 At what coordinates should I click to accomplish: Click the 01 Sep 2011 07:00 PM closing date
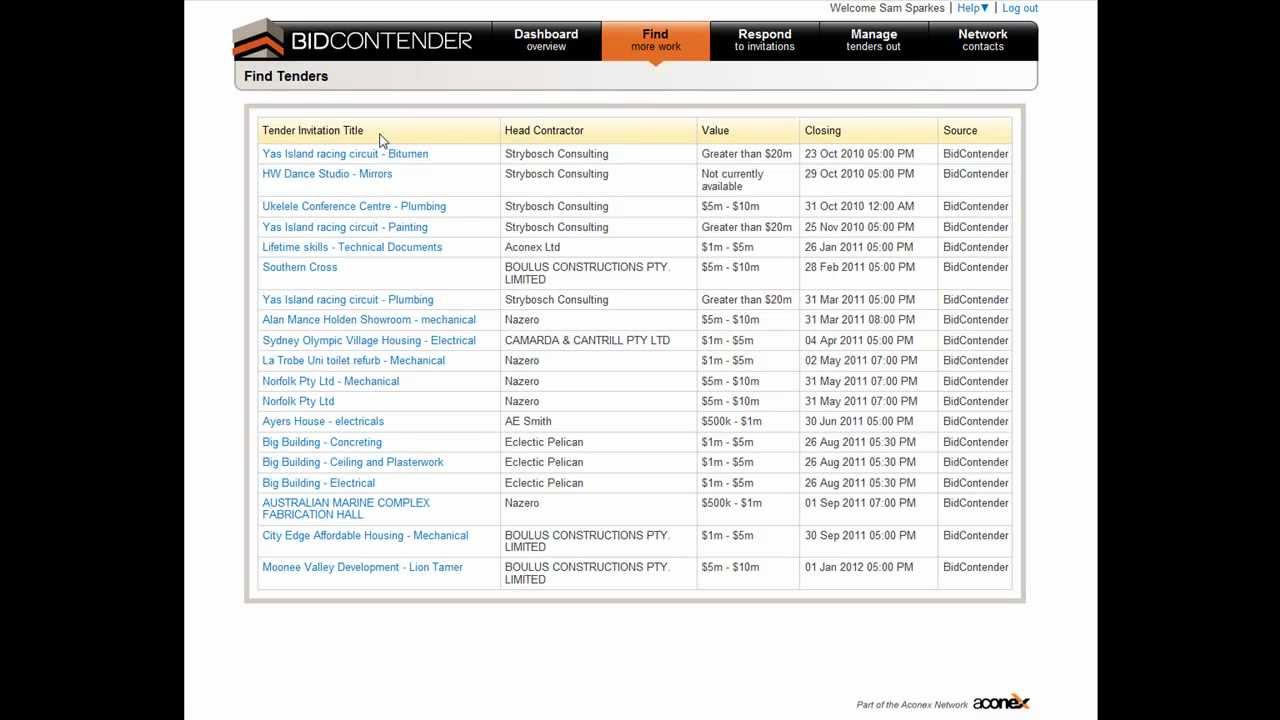[859, 503]
